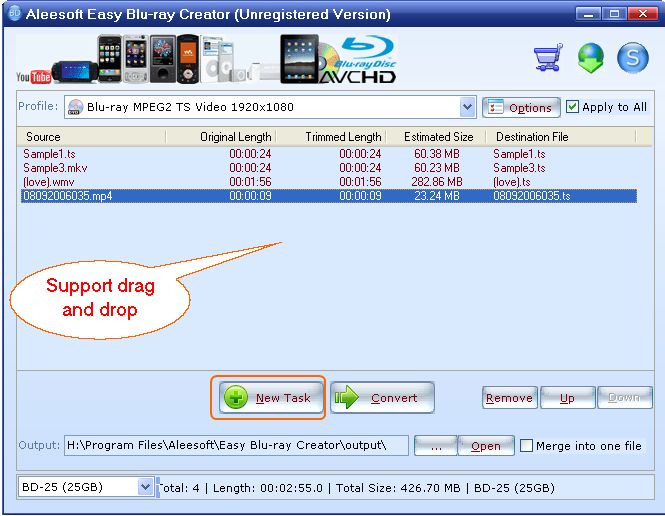Click the 60.38 MB estimated size cell
This screenshot has height=516, width=665.
click(x=437, y=153)
